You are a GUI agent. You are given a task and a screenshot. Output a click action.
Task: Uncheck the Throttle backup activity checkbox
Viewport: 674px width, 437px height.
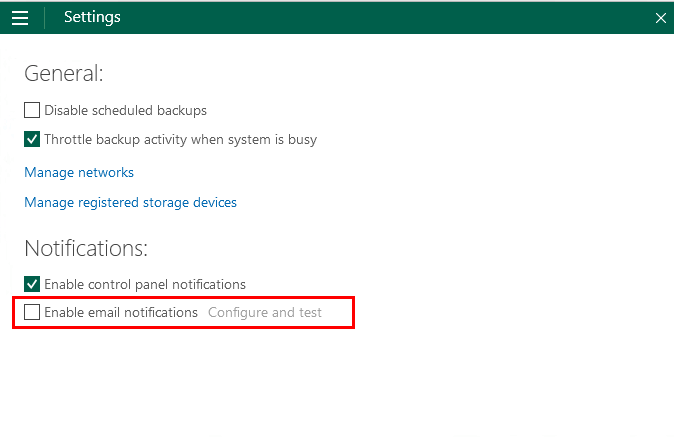(x=32, y=139)
